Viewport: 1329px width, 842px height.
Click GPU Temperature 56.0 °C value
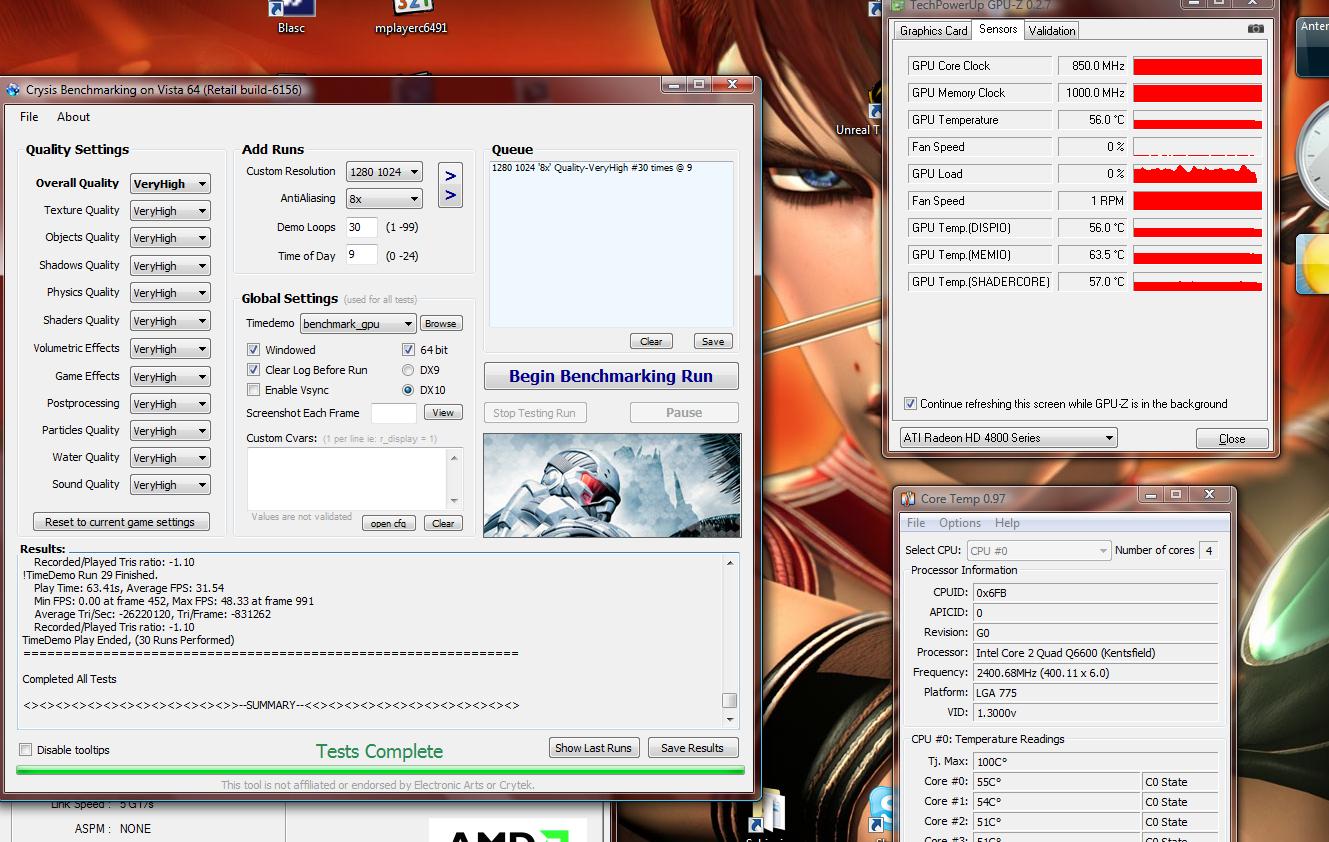click(x=1092, y=120)
